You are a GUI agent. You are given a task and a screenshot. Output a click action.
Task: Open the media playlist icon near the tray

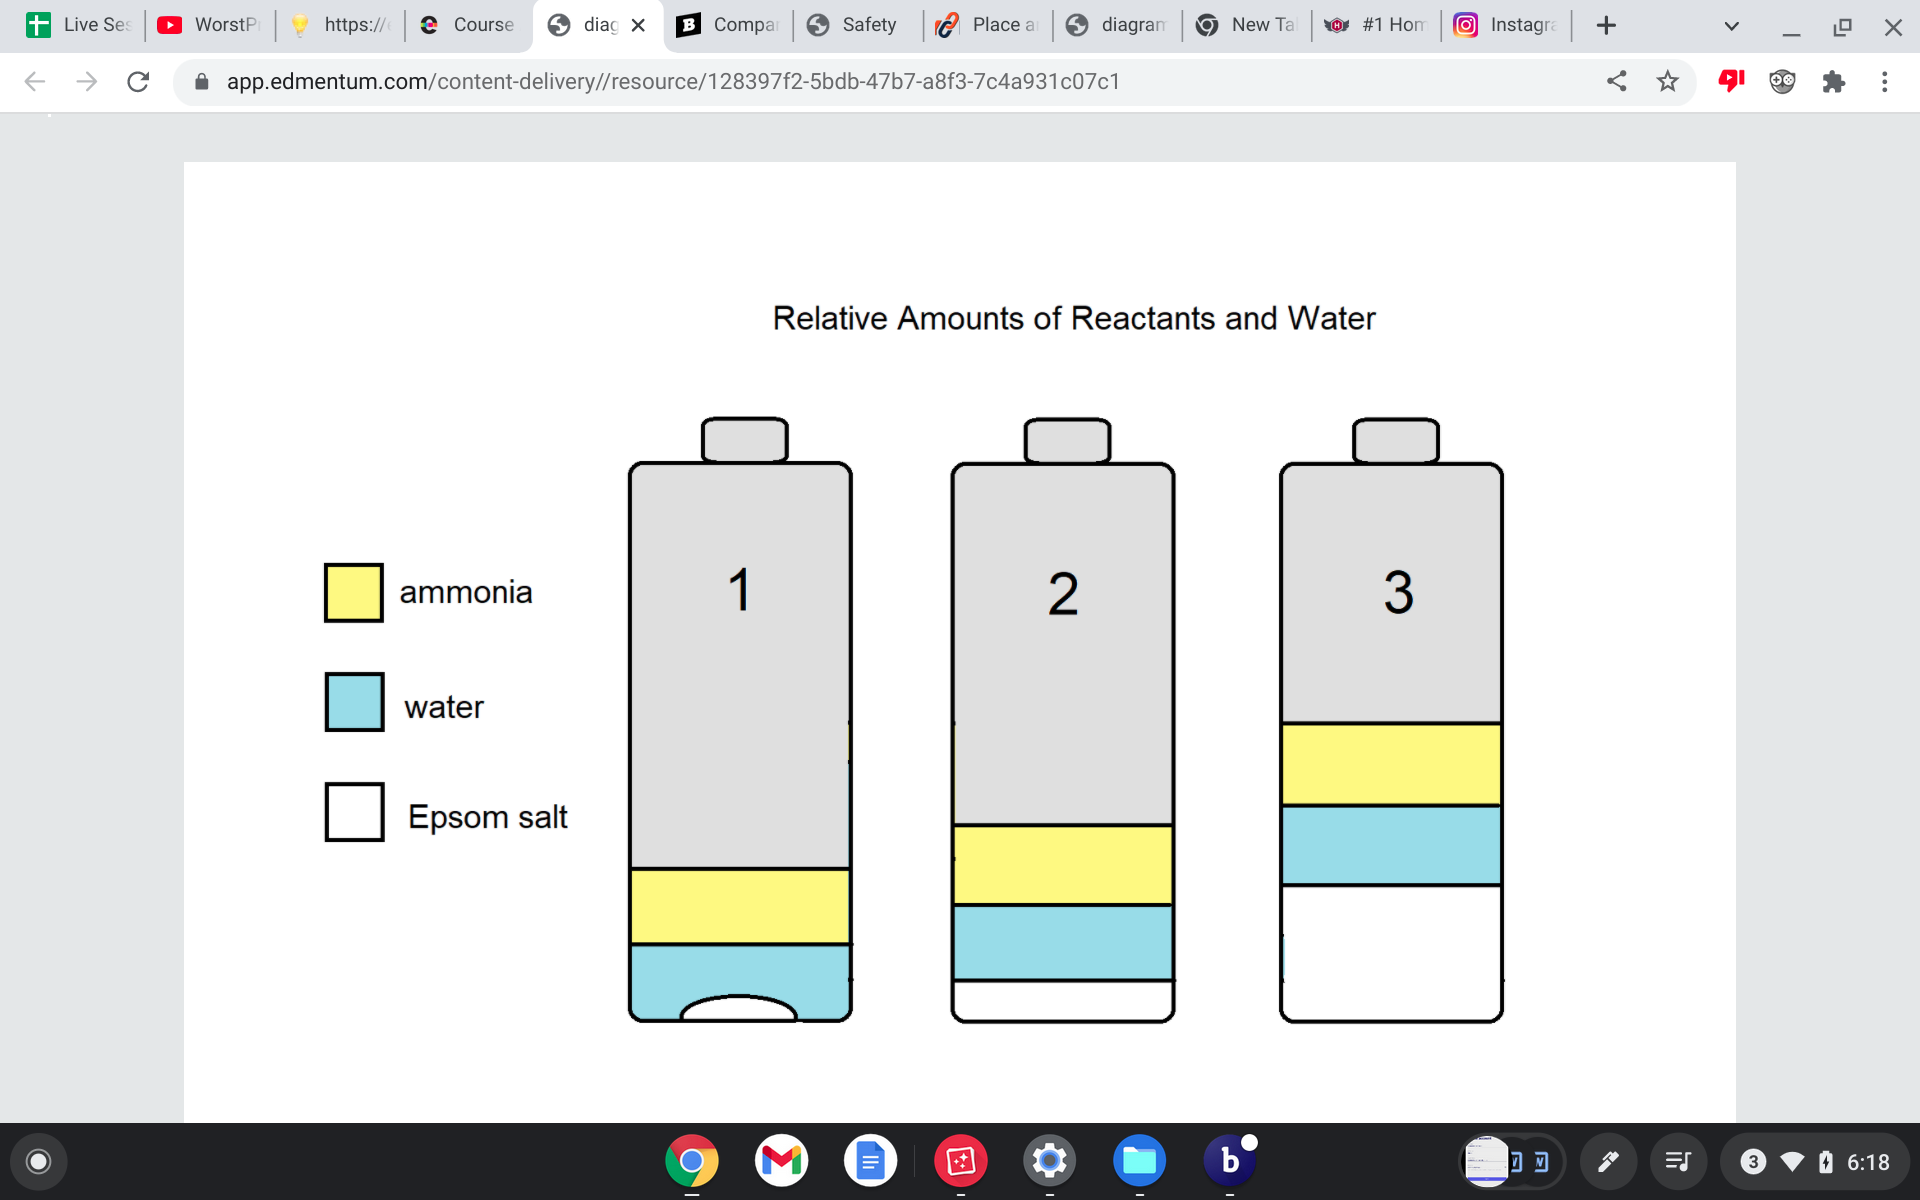coord(1678,1161)
